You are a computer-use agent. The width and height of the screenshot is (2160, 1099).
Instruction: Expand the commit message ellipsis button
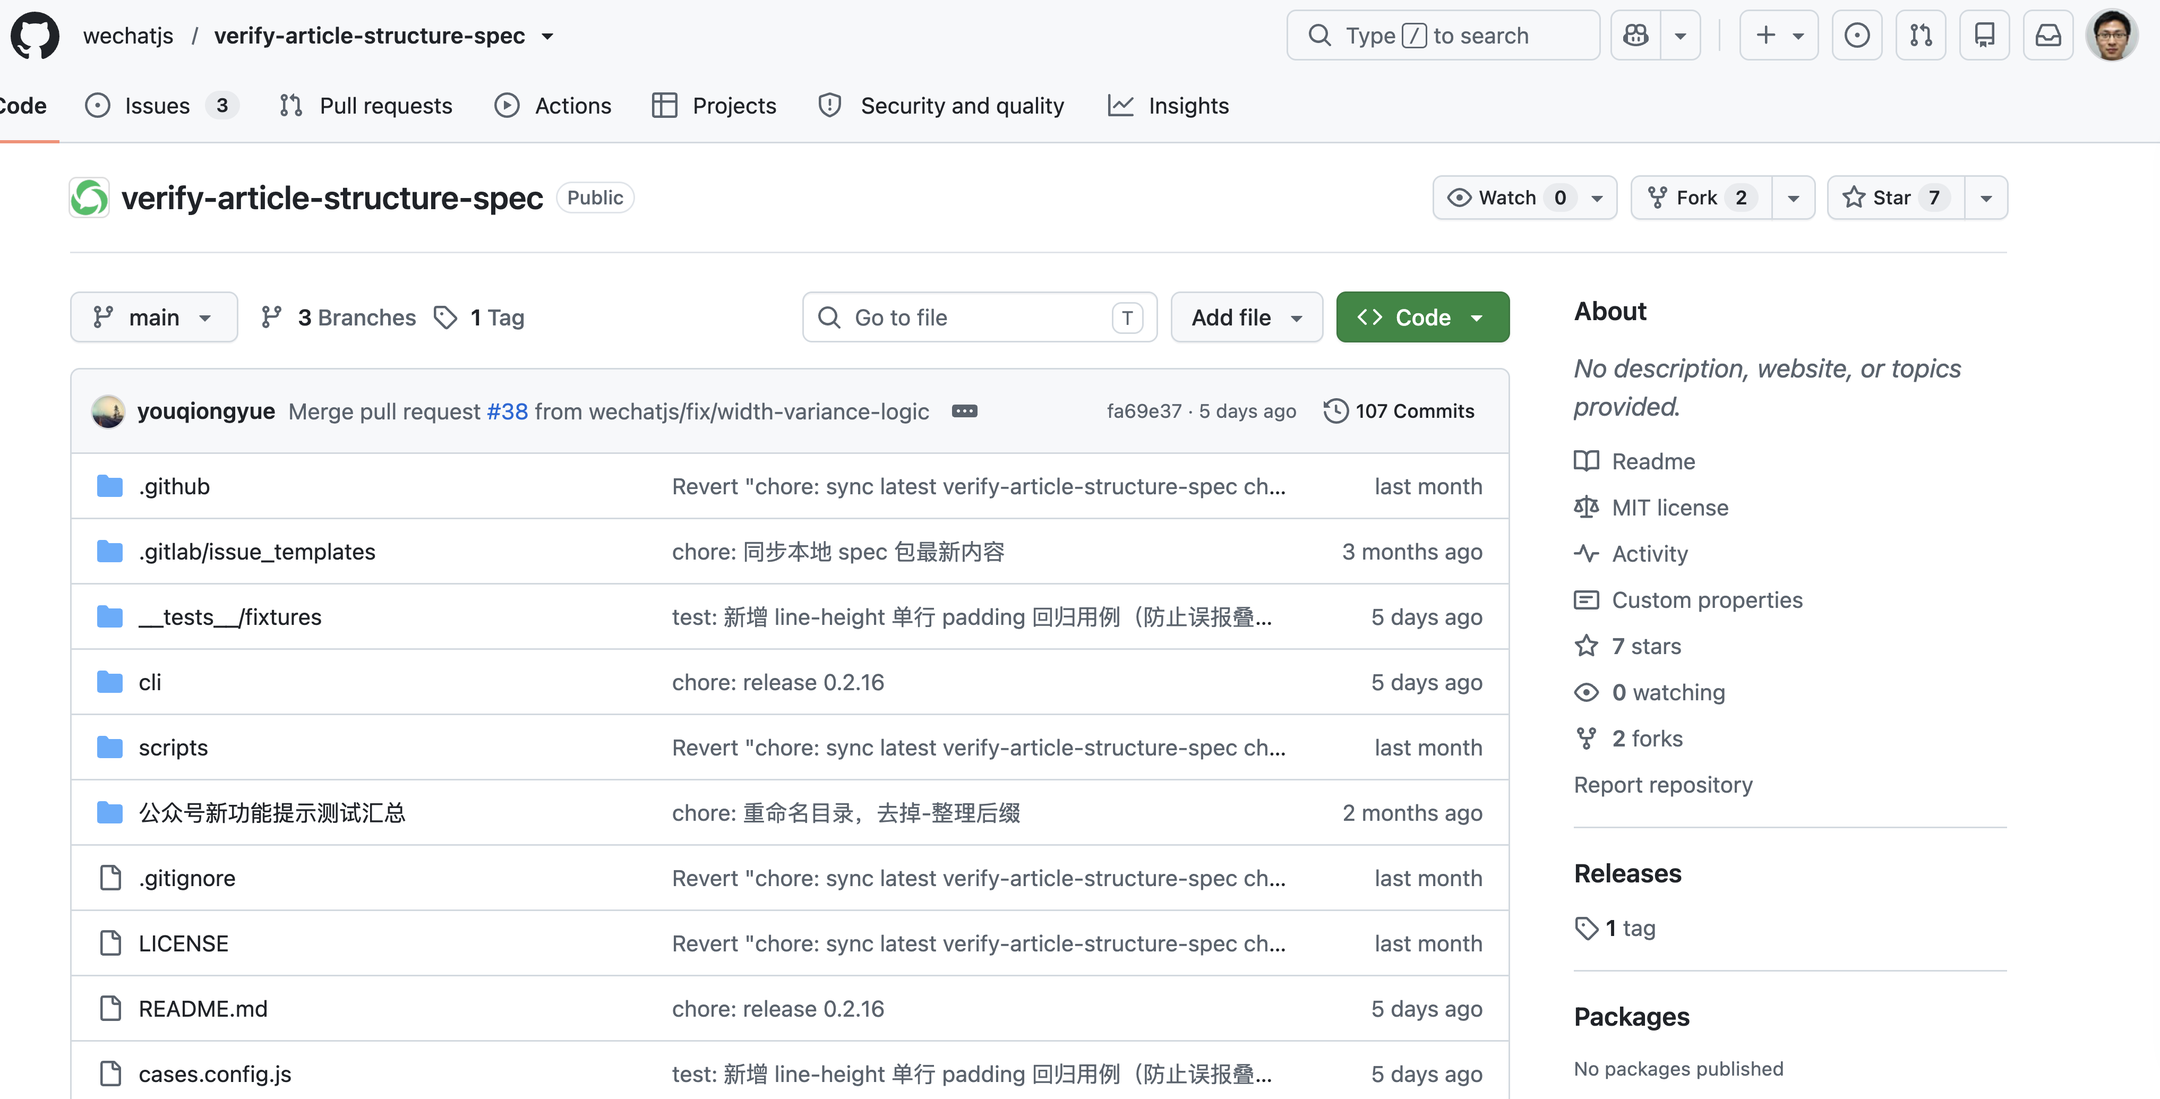[964, 411]
